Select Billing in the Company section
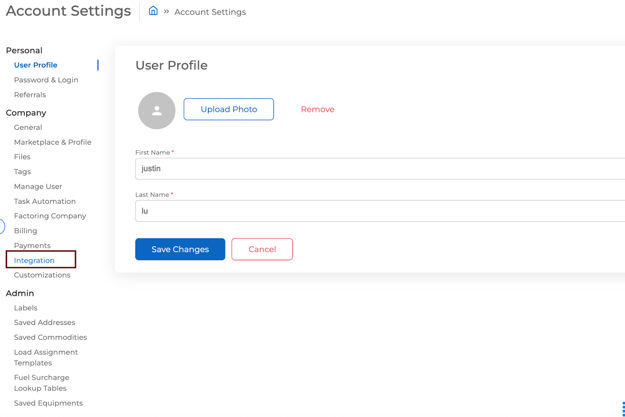Image resolution: width=625 pixels, height=417 pixels. tap(26, 230)
